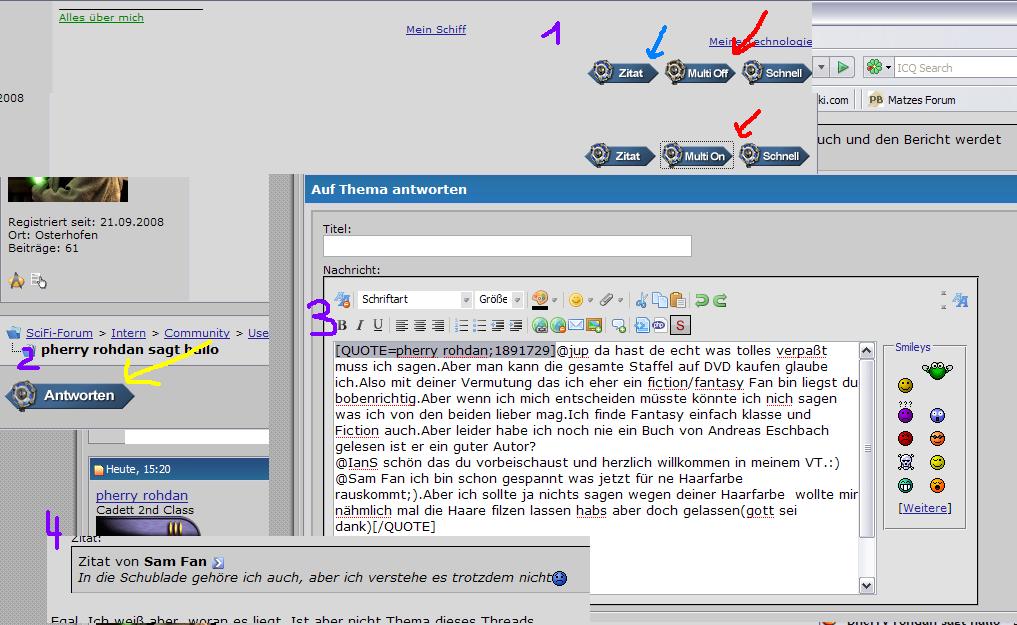The image size is (1017, 625).
Task: Insert an email link via the envelope icon
Action: coord(576,325)
